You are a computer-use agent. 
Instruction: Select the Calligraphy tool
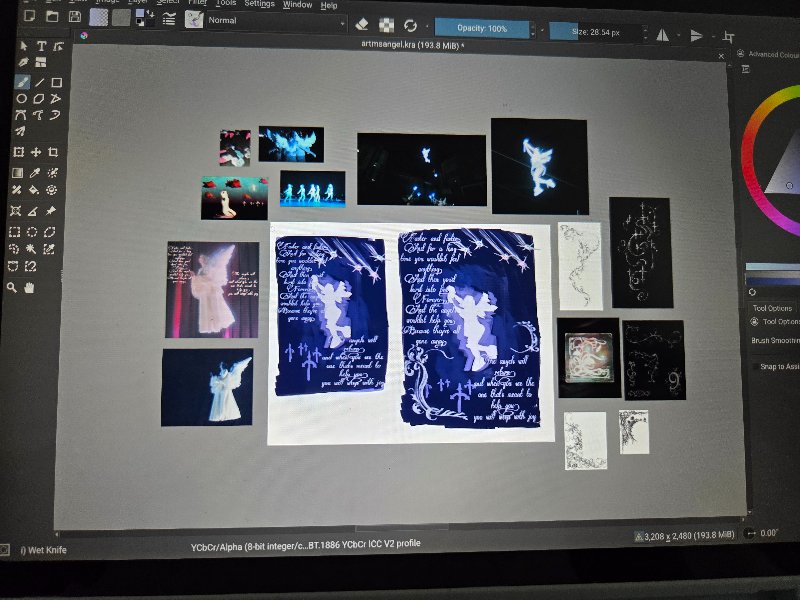pos(23,62)
